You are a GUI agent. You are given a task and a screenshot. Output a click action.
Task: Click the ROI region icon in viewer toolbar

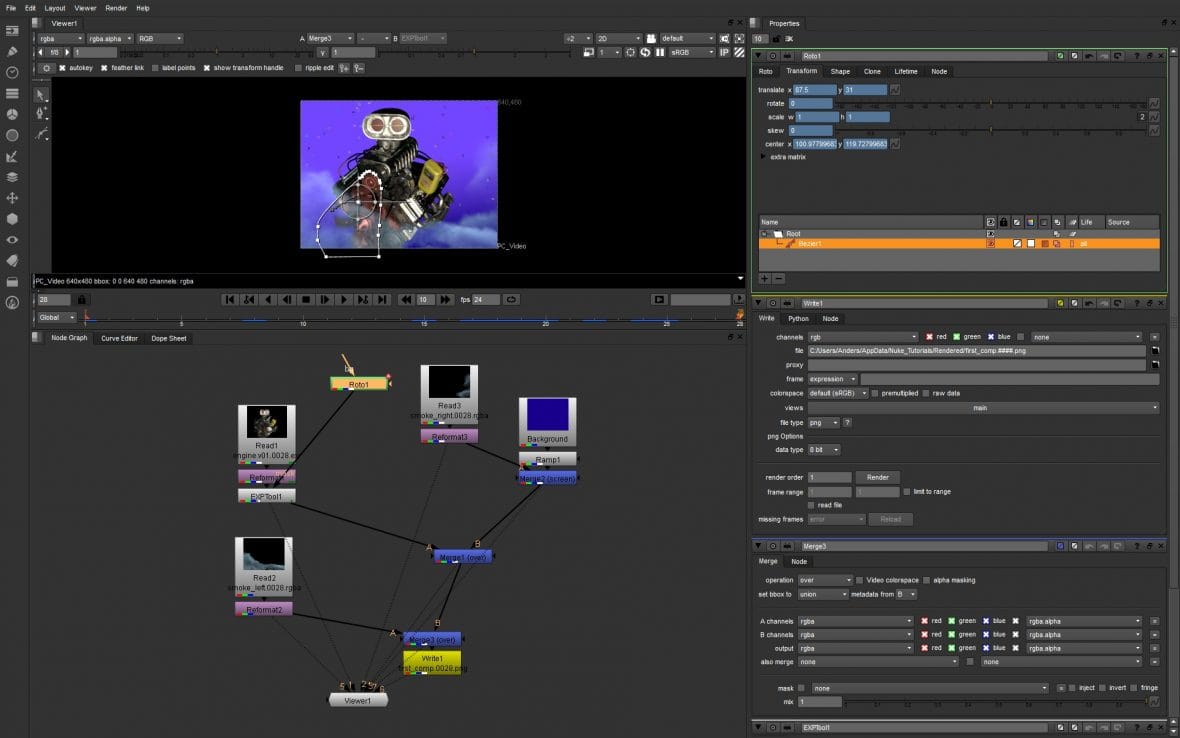pos(630,53)
